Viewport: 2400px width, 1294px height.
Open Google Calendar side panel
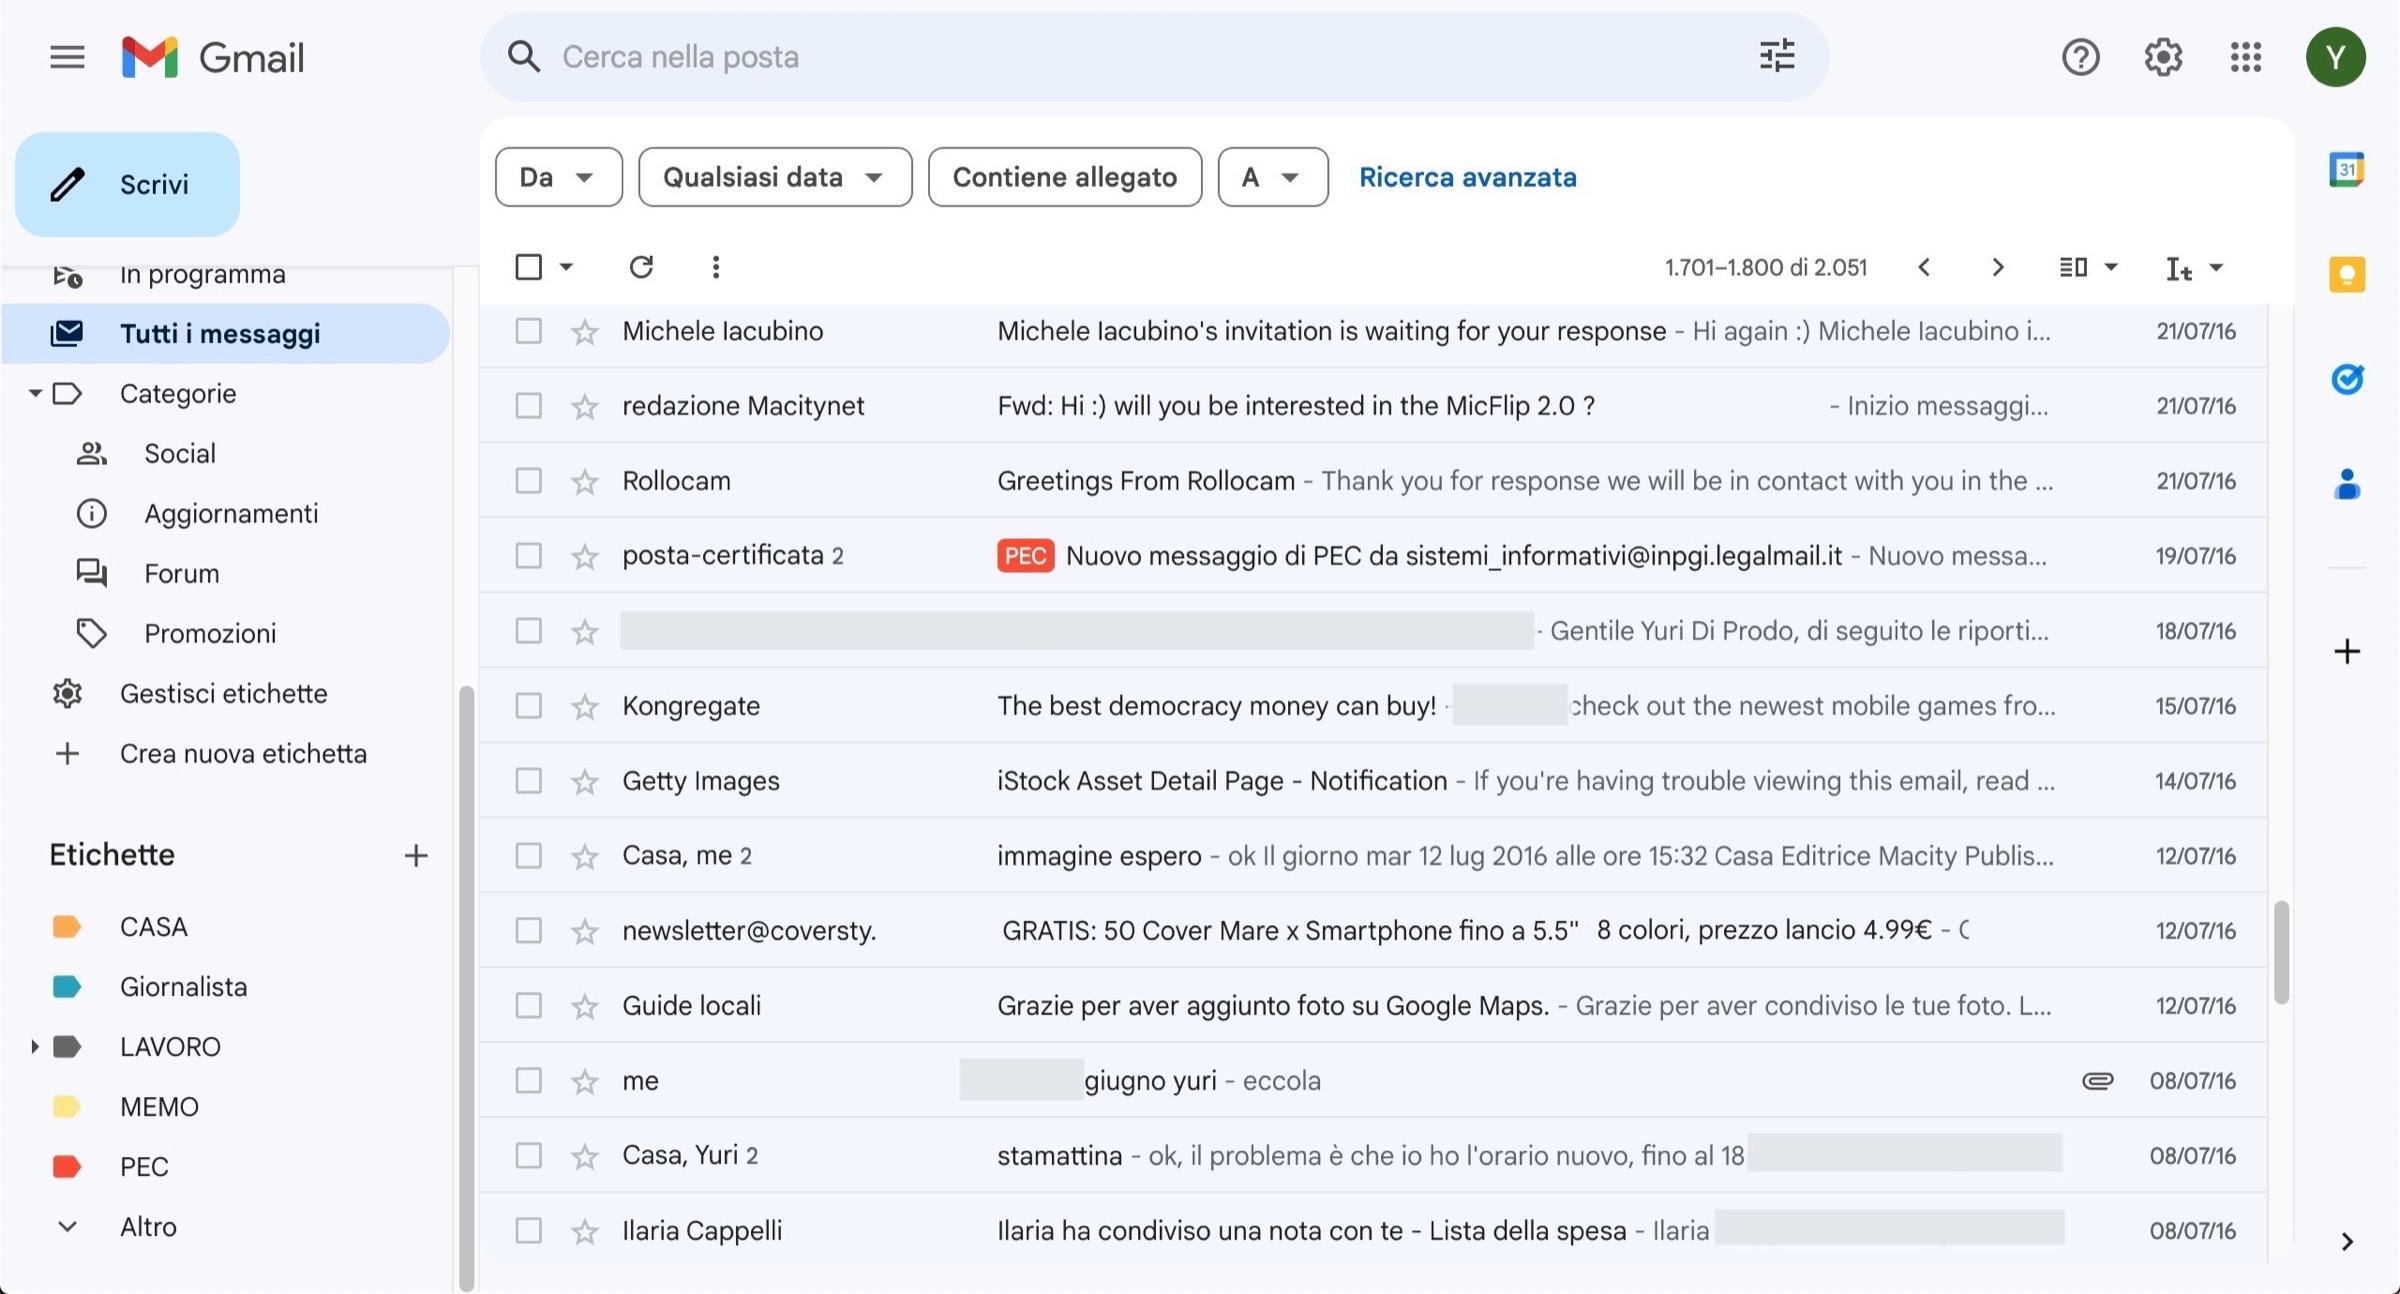tap(2346, 170)
